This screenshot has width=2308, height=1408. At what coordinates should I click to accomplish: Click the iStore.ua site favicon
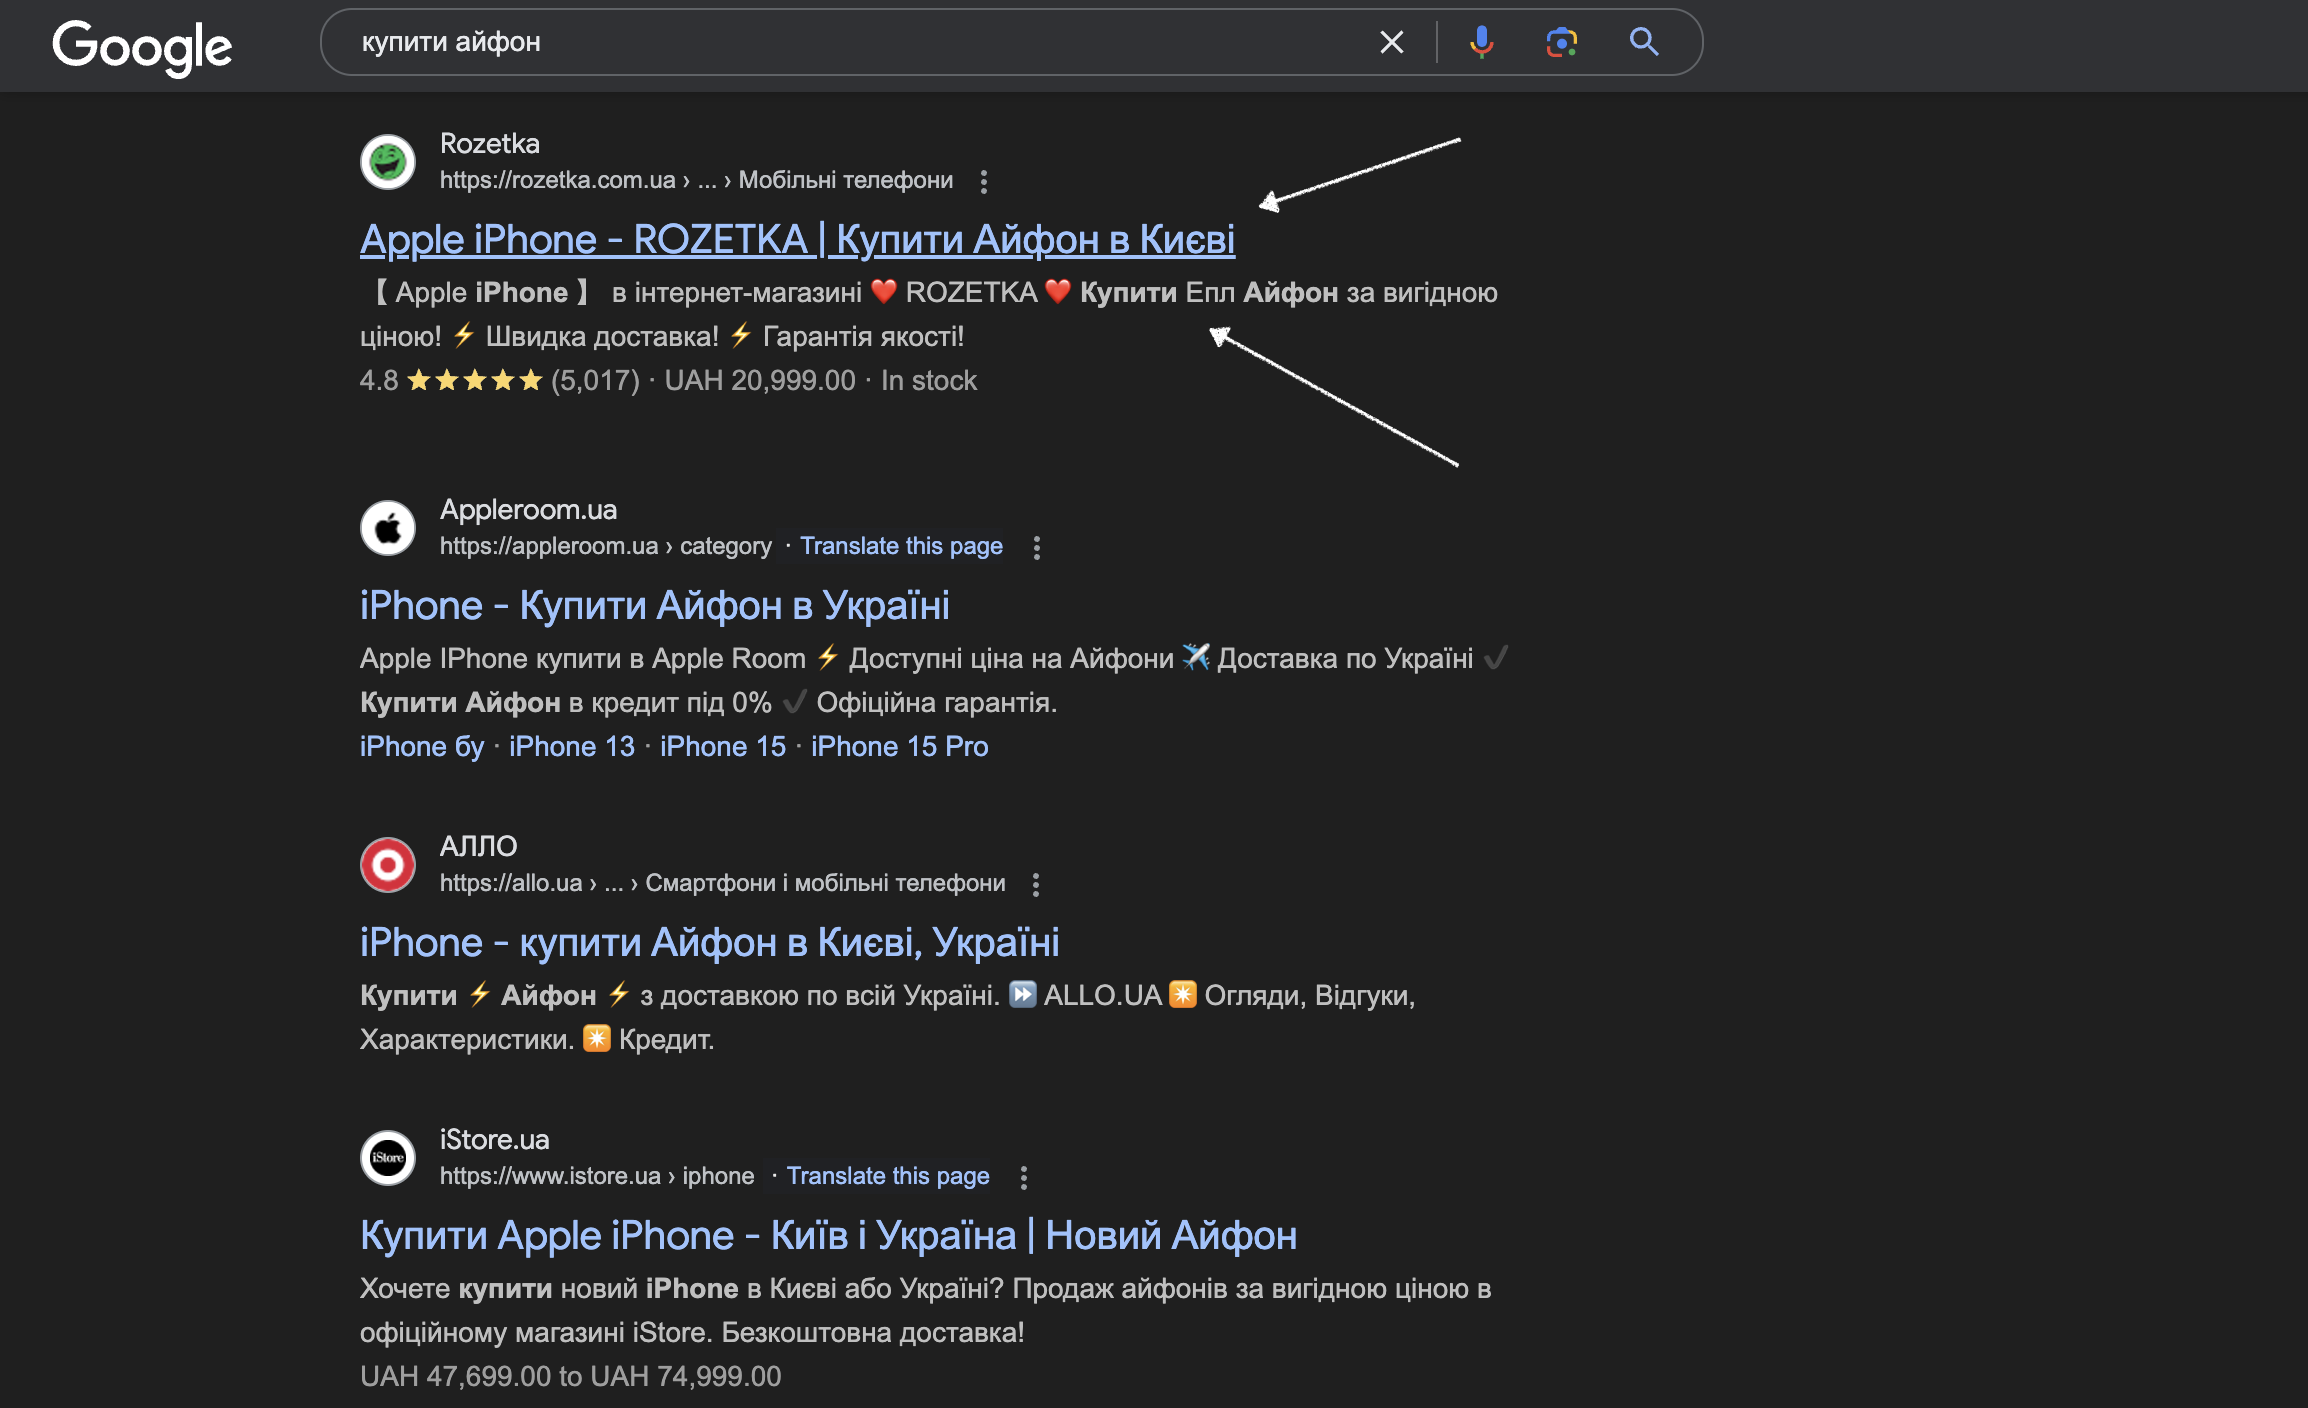click(388, 1157)
